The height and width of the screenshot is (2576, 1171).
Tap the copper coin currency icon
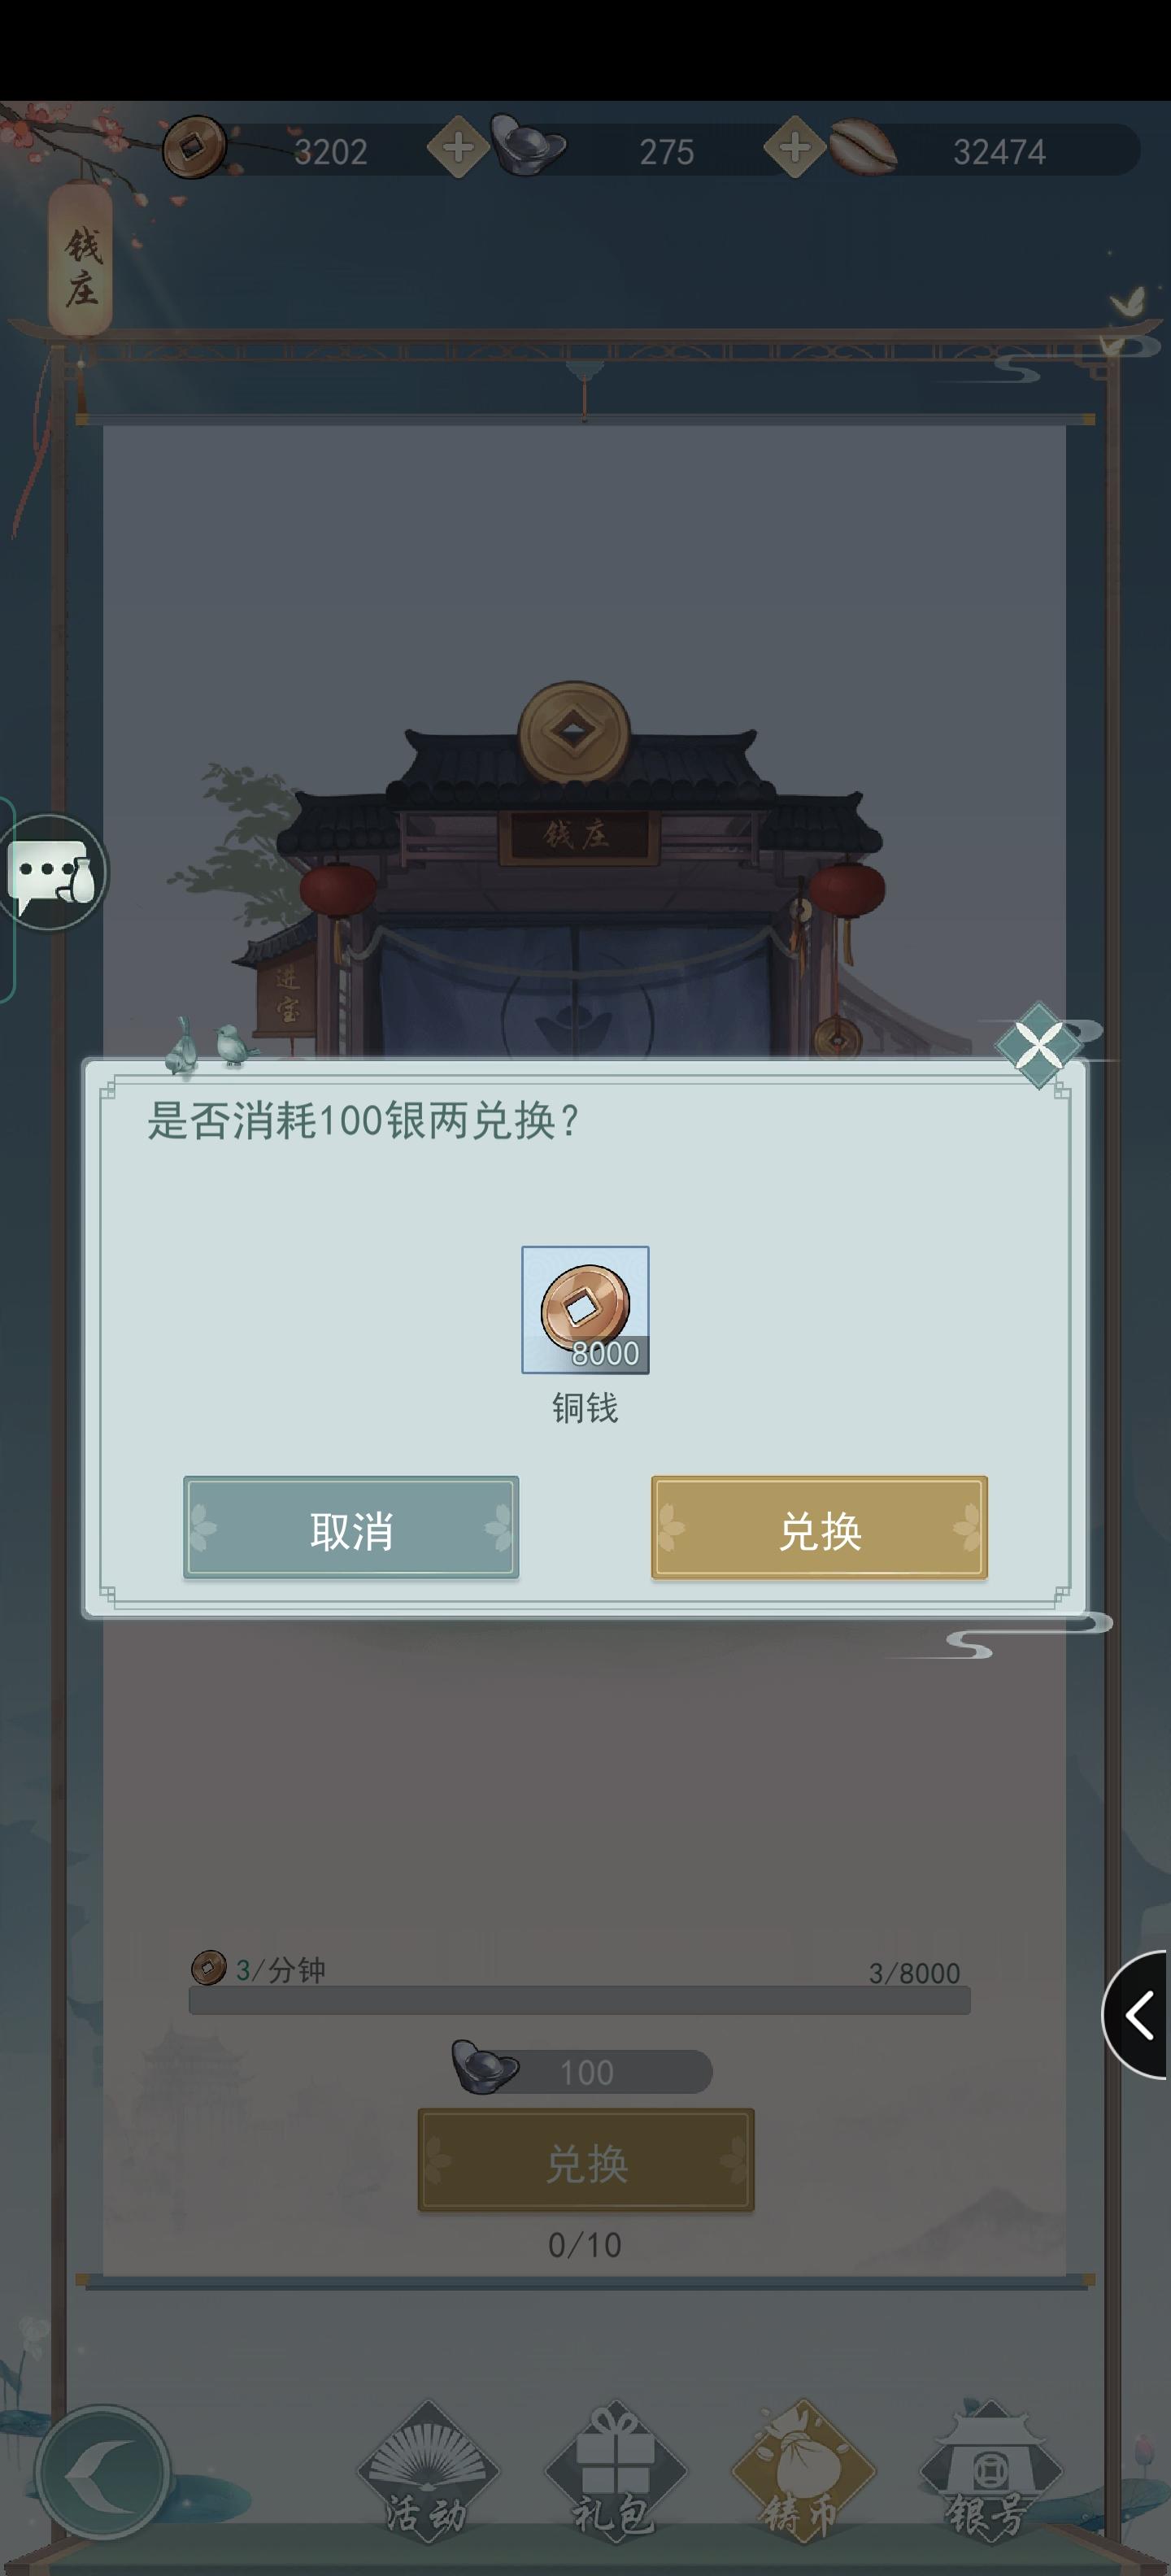194,148
